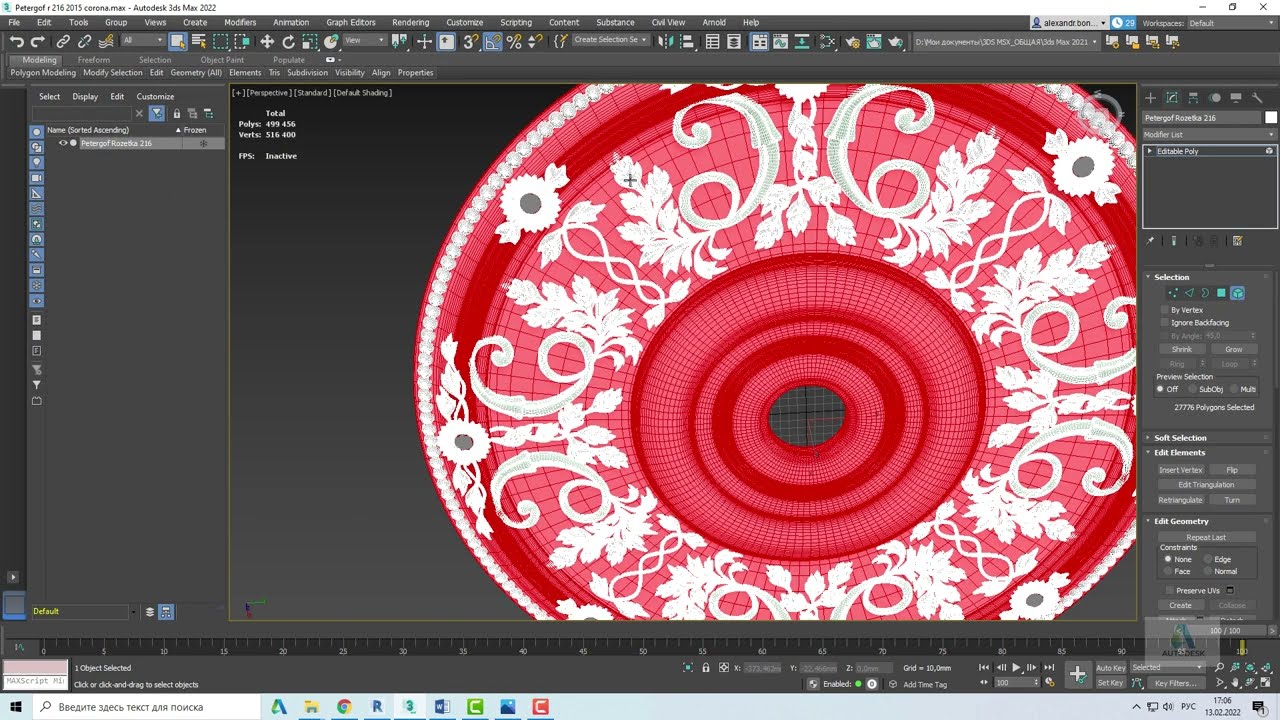Switch to the Object Paint ribbon tab

[222, 60]
